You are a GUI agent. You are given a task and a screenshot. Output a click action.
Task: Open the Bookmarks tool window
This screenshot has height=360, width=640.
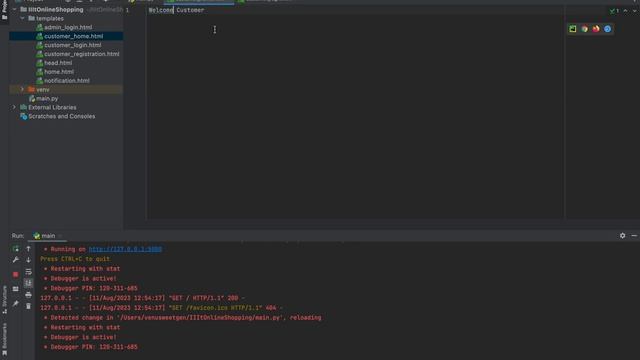tap(4, 338)
